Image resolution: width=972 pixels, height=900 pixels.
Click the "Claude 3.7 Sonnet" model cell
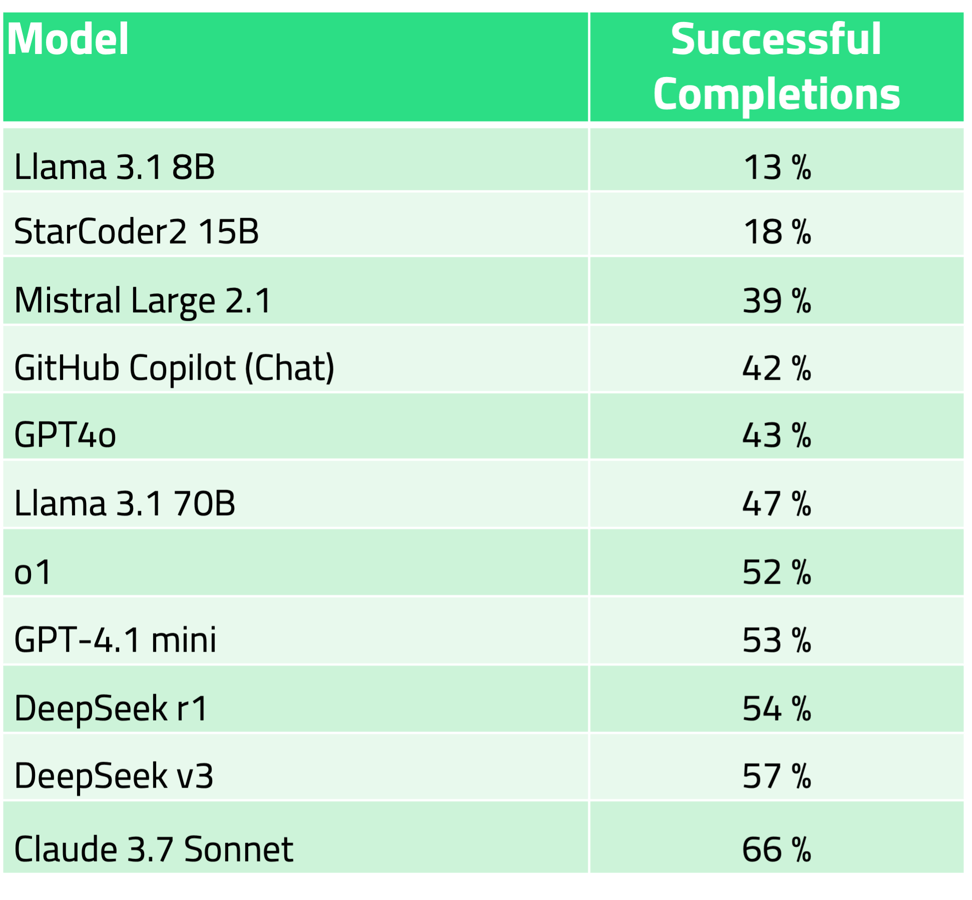153,849
